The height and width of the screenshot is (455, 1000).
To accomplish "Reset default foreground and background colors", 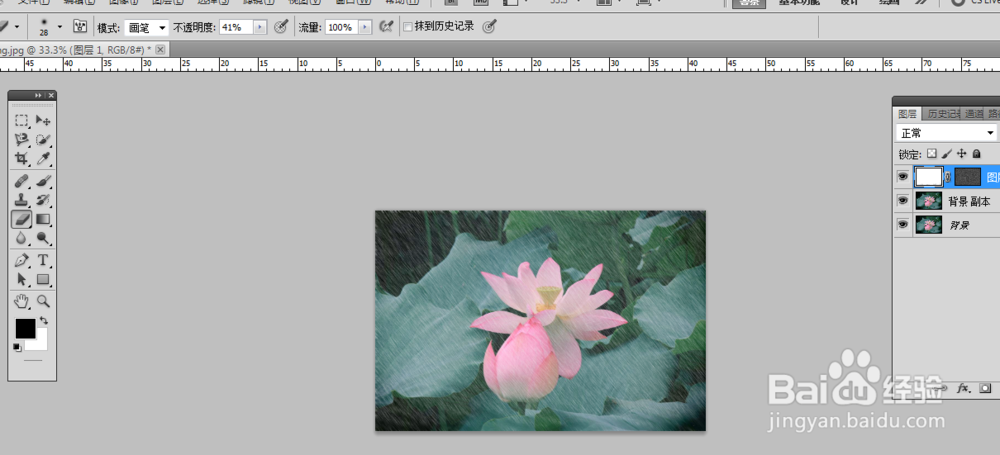I will [17, 347].
